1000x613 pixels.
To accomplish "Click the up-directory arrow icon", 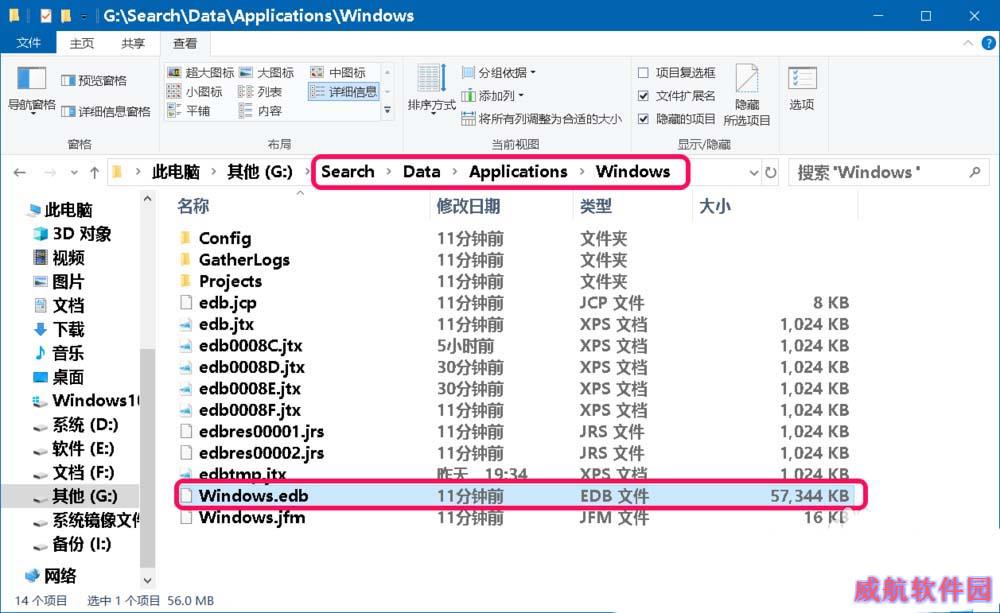I will tap(95, 172).
